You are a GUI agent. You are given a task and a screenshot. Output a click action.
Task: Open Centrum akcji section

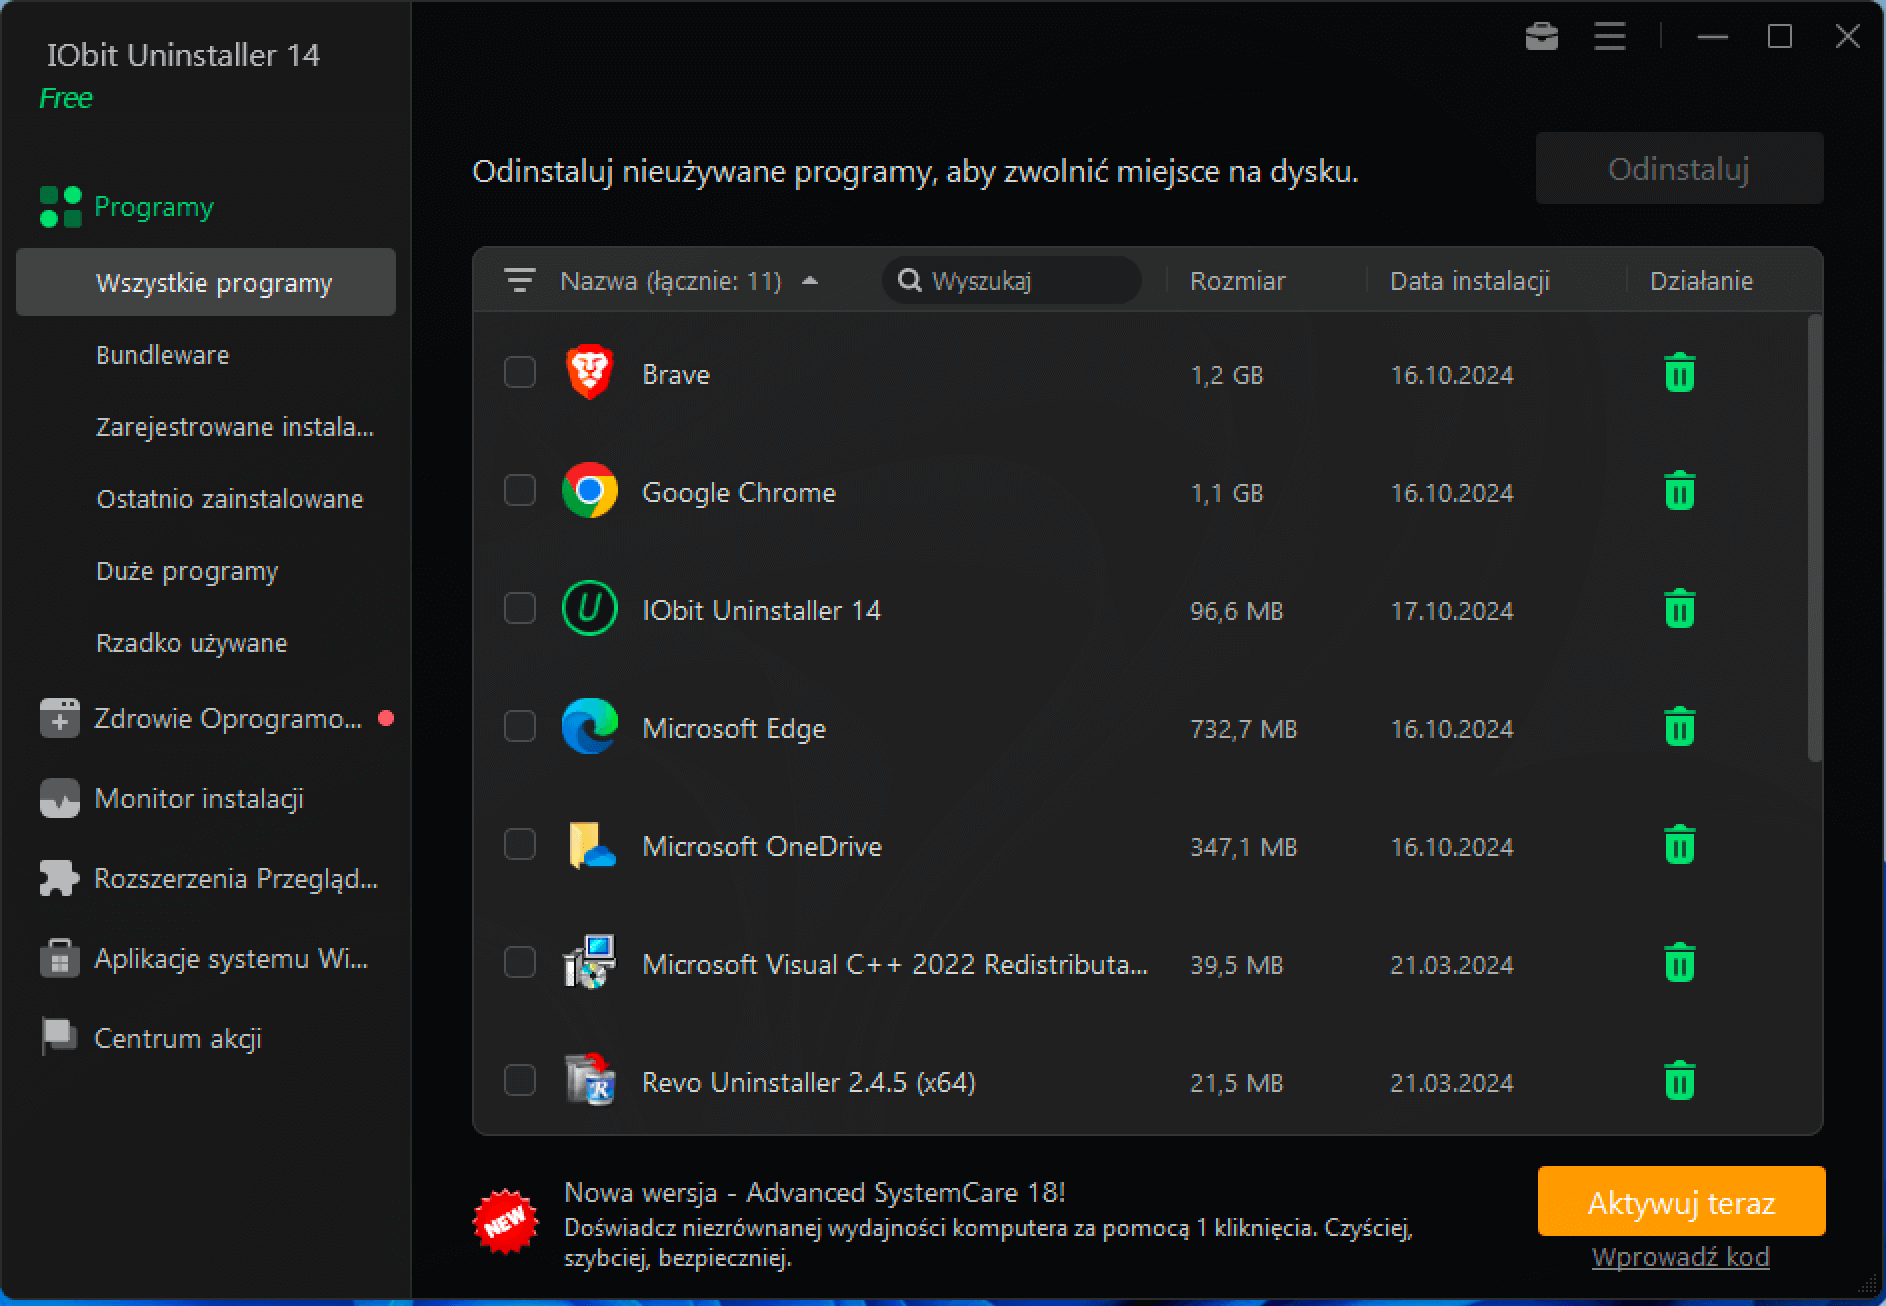click(x=178, y=1038)
